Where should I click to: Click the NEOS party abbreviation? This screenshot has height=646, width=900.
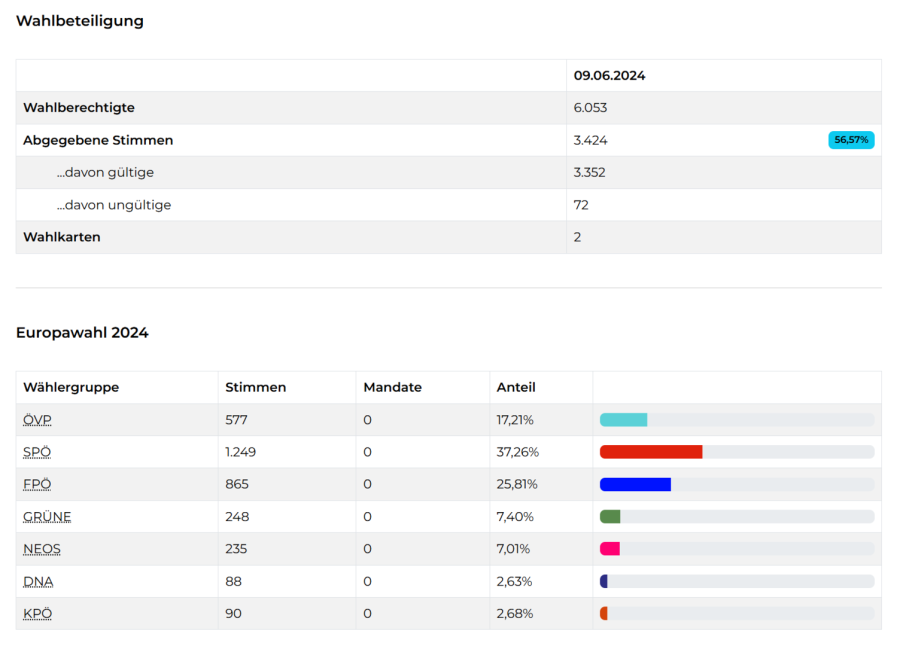[x=42, y=549]
